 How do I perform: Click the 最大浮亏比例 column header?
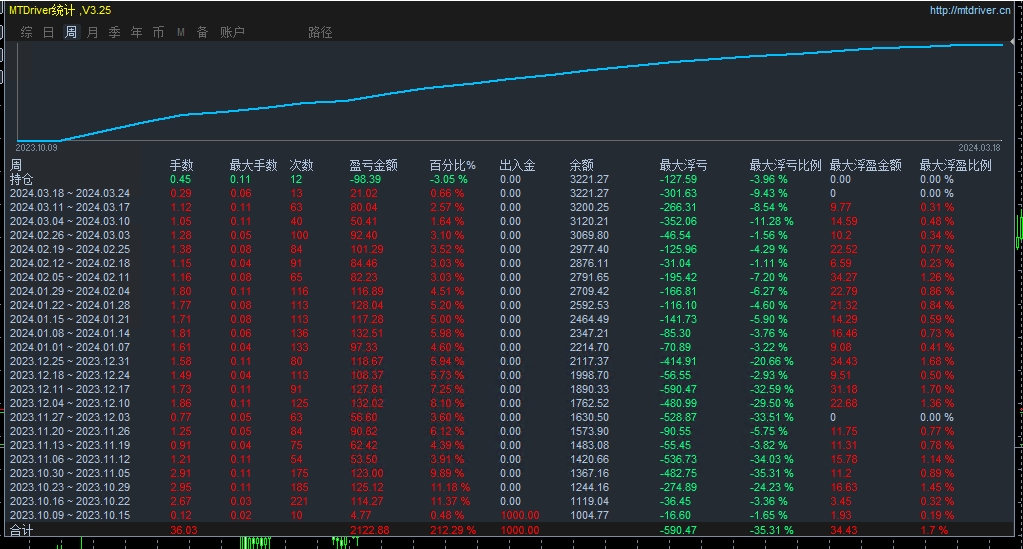(x=785, y=165)
